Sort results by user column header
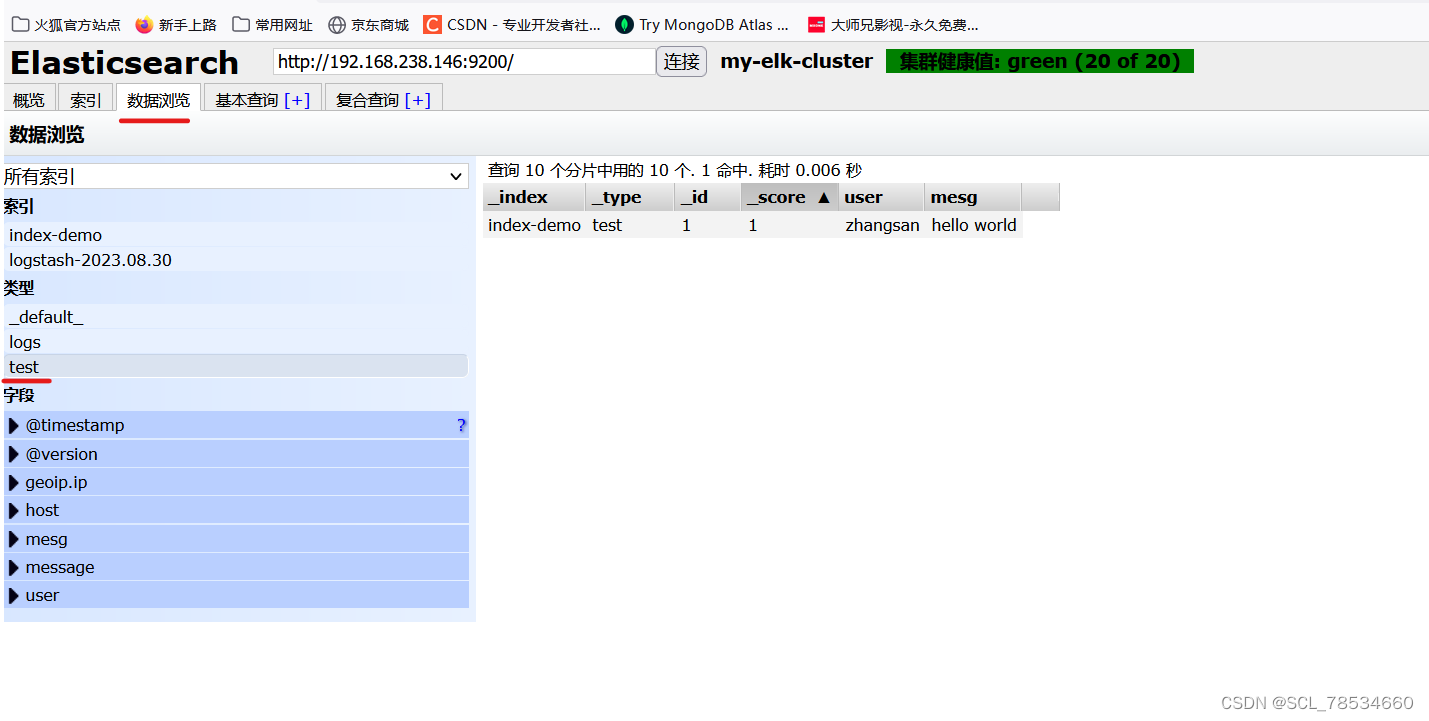The height and width of the screenshot is (721, 1429). click(x=882, y=197)
